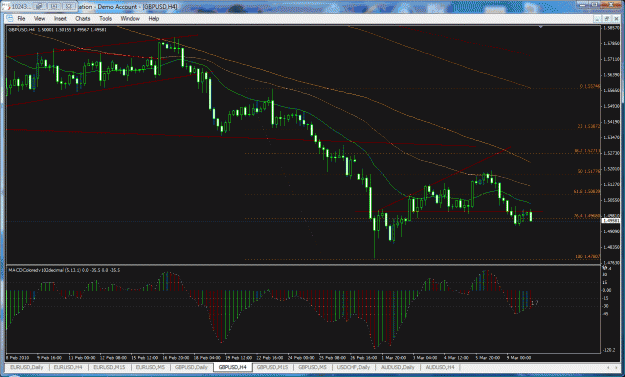Switch to the GBPUSD,M5 chart tab
625x377 pixels.
pyautogui.click(x=312, y=367)
